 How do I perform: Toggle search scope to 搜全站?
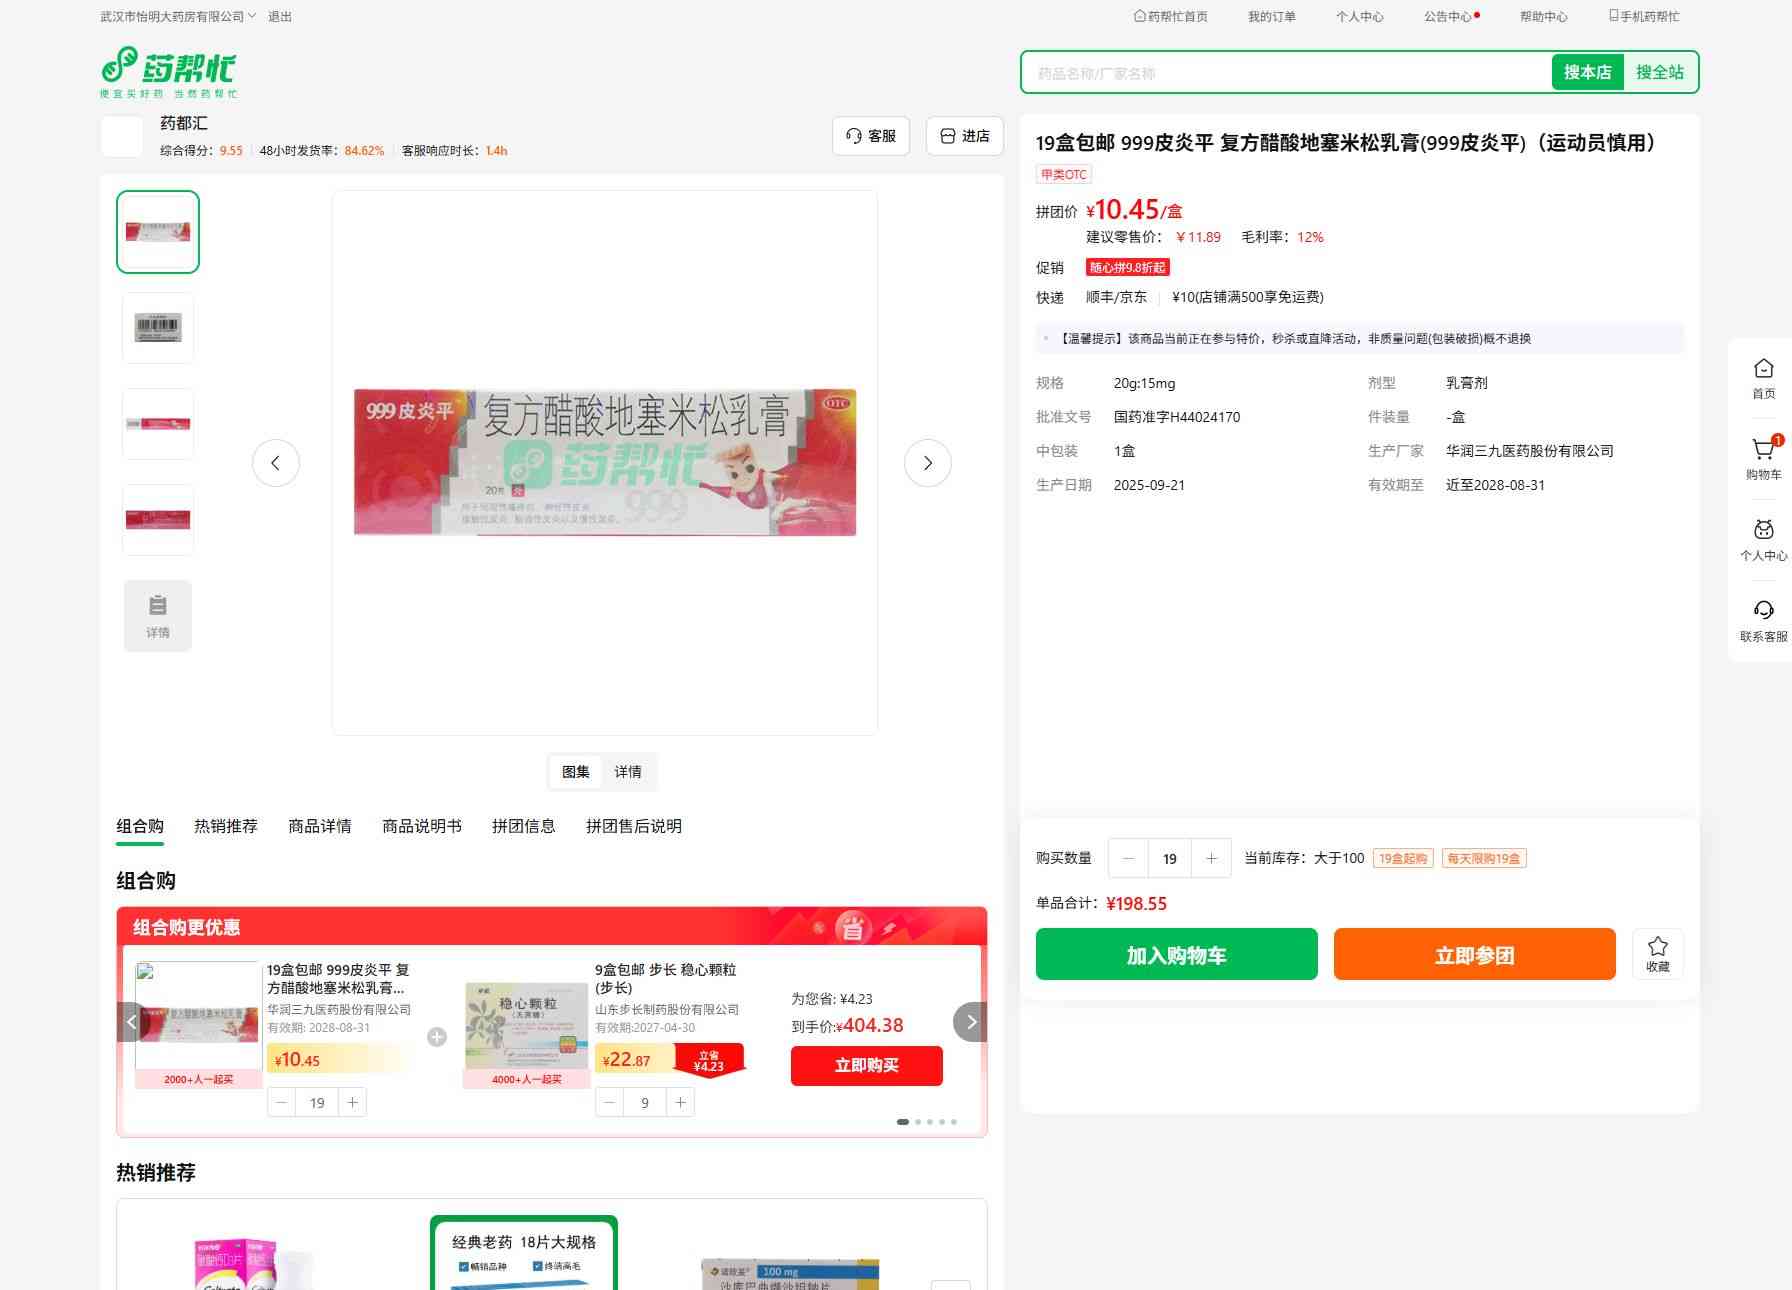(x=1659, y=73)
